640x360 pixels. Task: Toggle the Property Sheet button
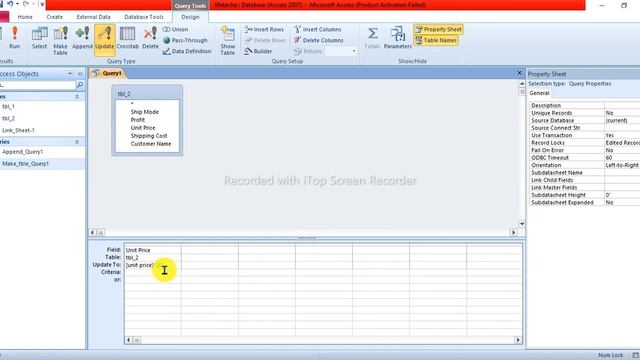tap(438, 29)
